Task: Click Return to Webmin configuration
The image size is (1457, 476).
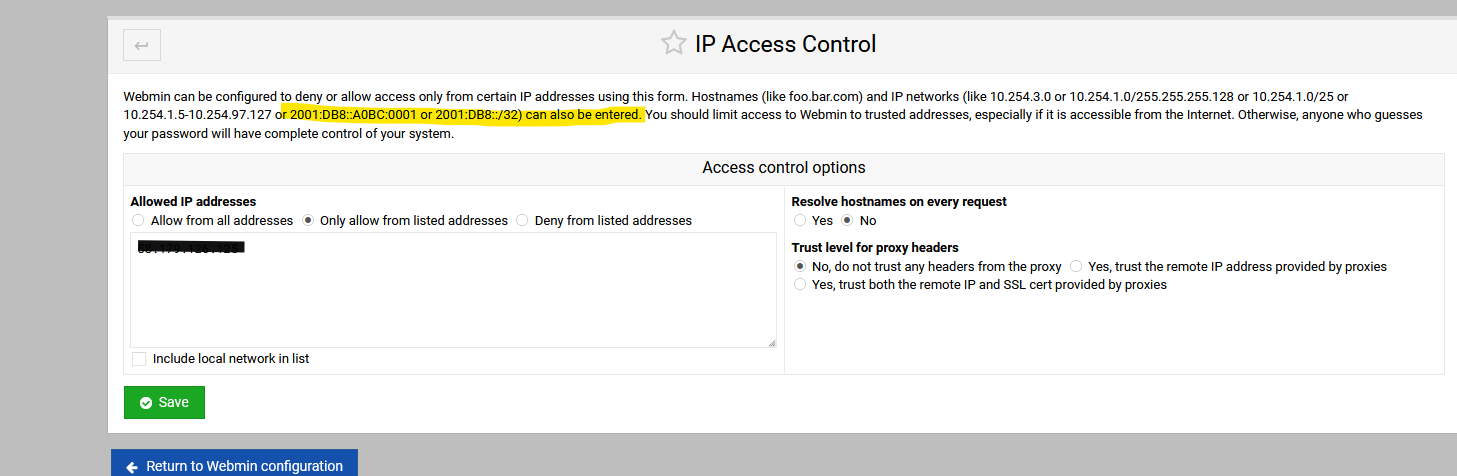Action: (x=234, y=465)
